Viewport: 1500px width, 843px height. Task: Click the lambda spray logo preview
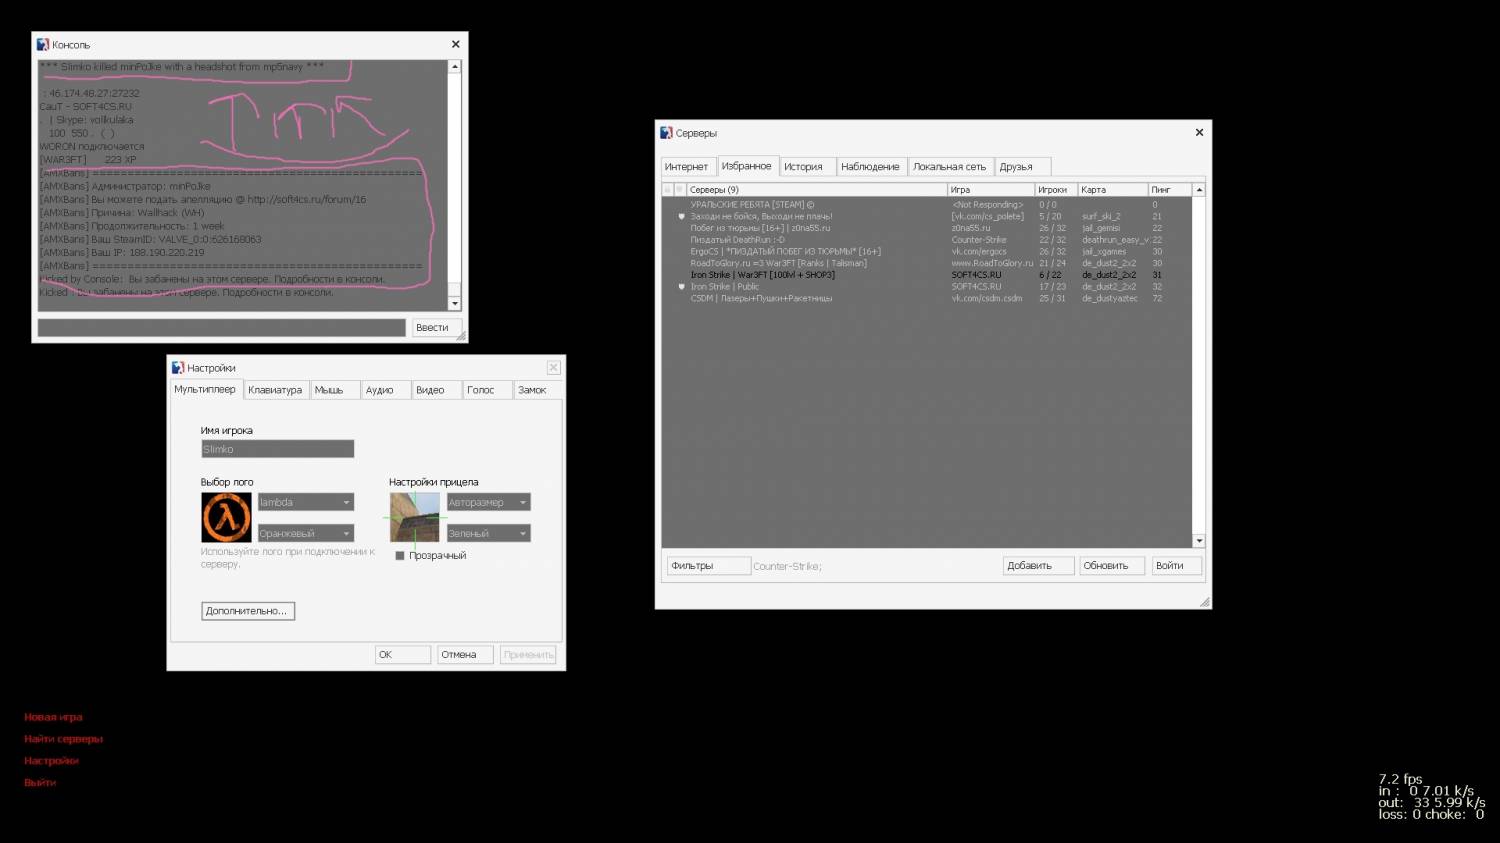(x=226, y=517)
